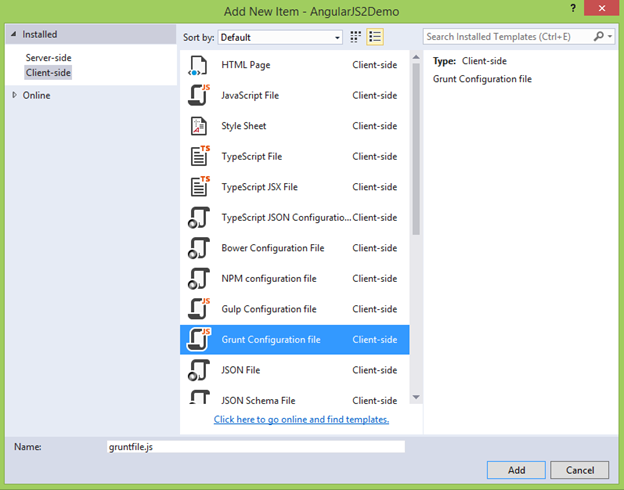Select the Client-side category
The image size is (624, 490).
[48, 73]
